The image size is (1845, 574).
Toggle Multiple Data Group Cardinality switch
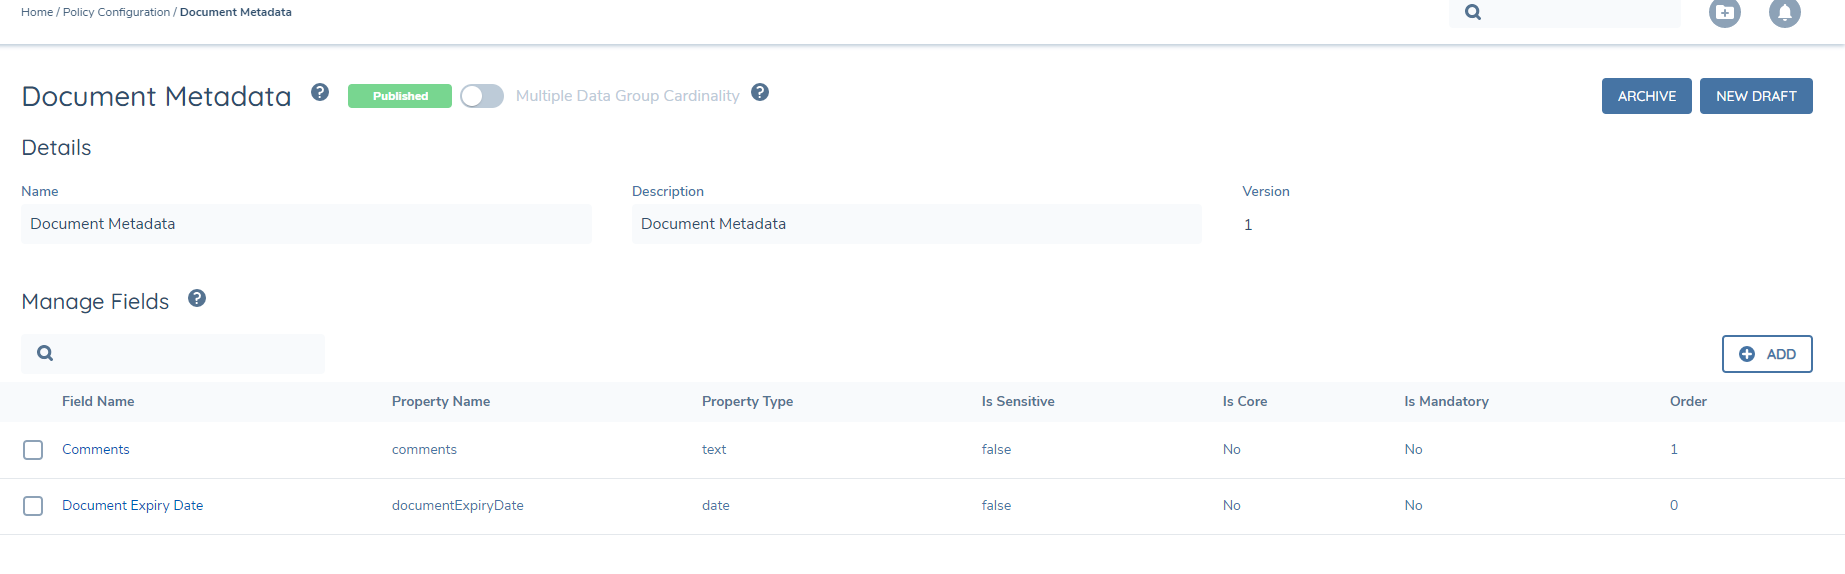[x=482, y=96]
